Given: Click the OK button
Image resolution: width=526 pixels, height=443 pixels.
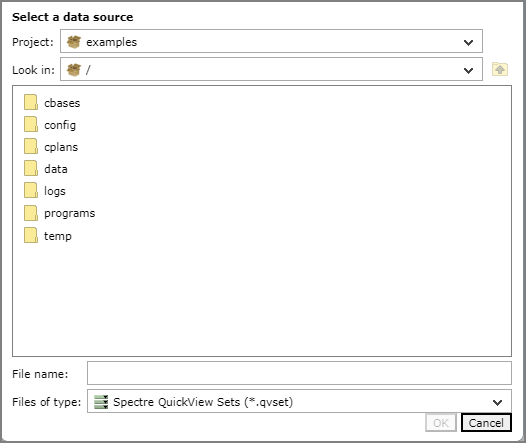Looking at the screenshot, I should (x=441, y=423).
